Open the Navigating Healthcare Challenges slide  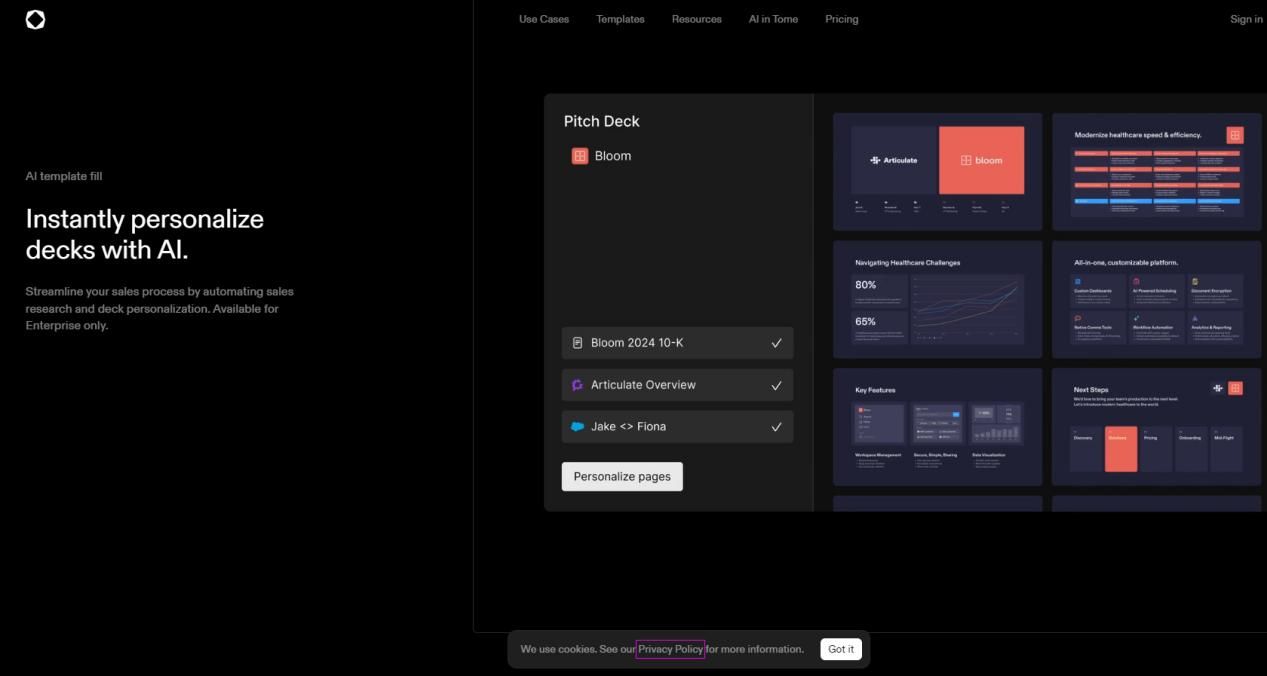coord(937,299)
